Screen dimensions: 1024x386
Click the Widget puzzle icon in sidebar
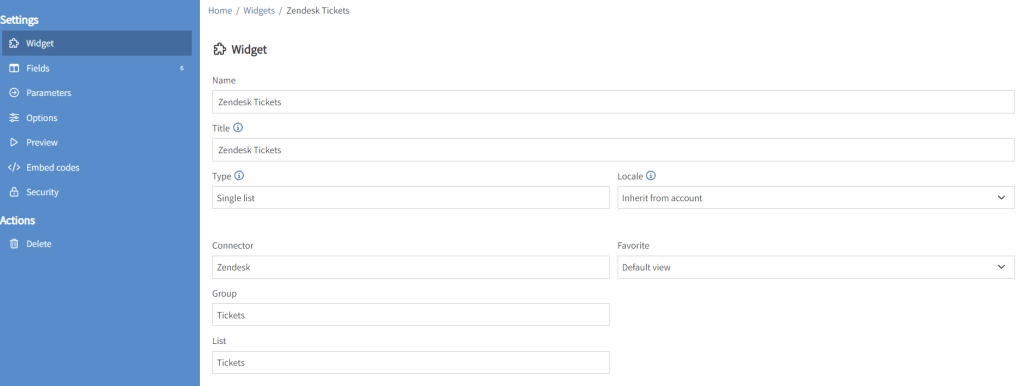click(14, 44)
